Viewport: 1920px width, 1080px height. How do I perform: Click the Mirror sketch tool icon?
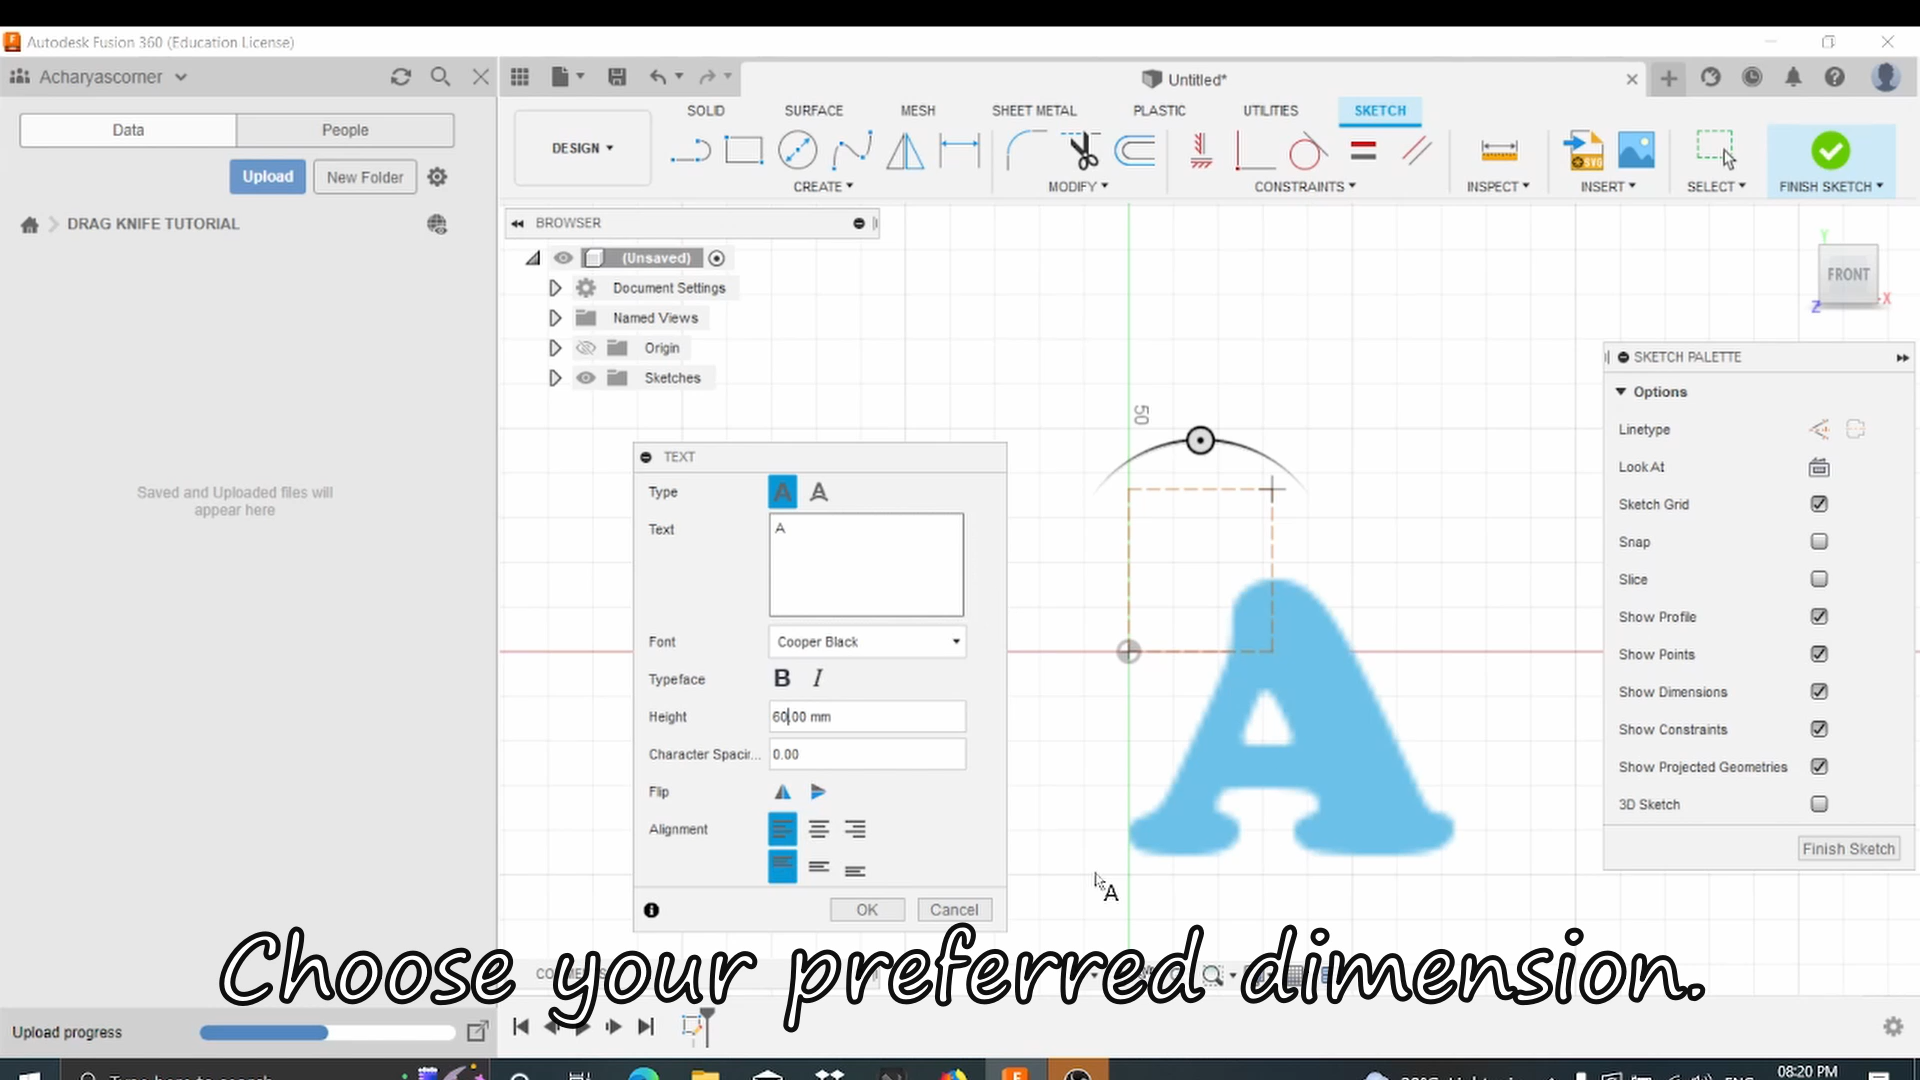point(905,151)
